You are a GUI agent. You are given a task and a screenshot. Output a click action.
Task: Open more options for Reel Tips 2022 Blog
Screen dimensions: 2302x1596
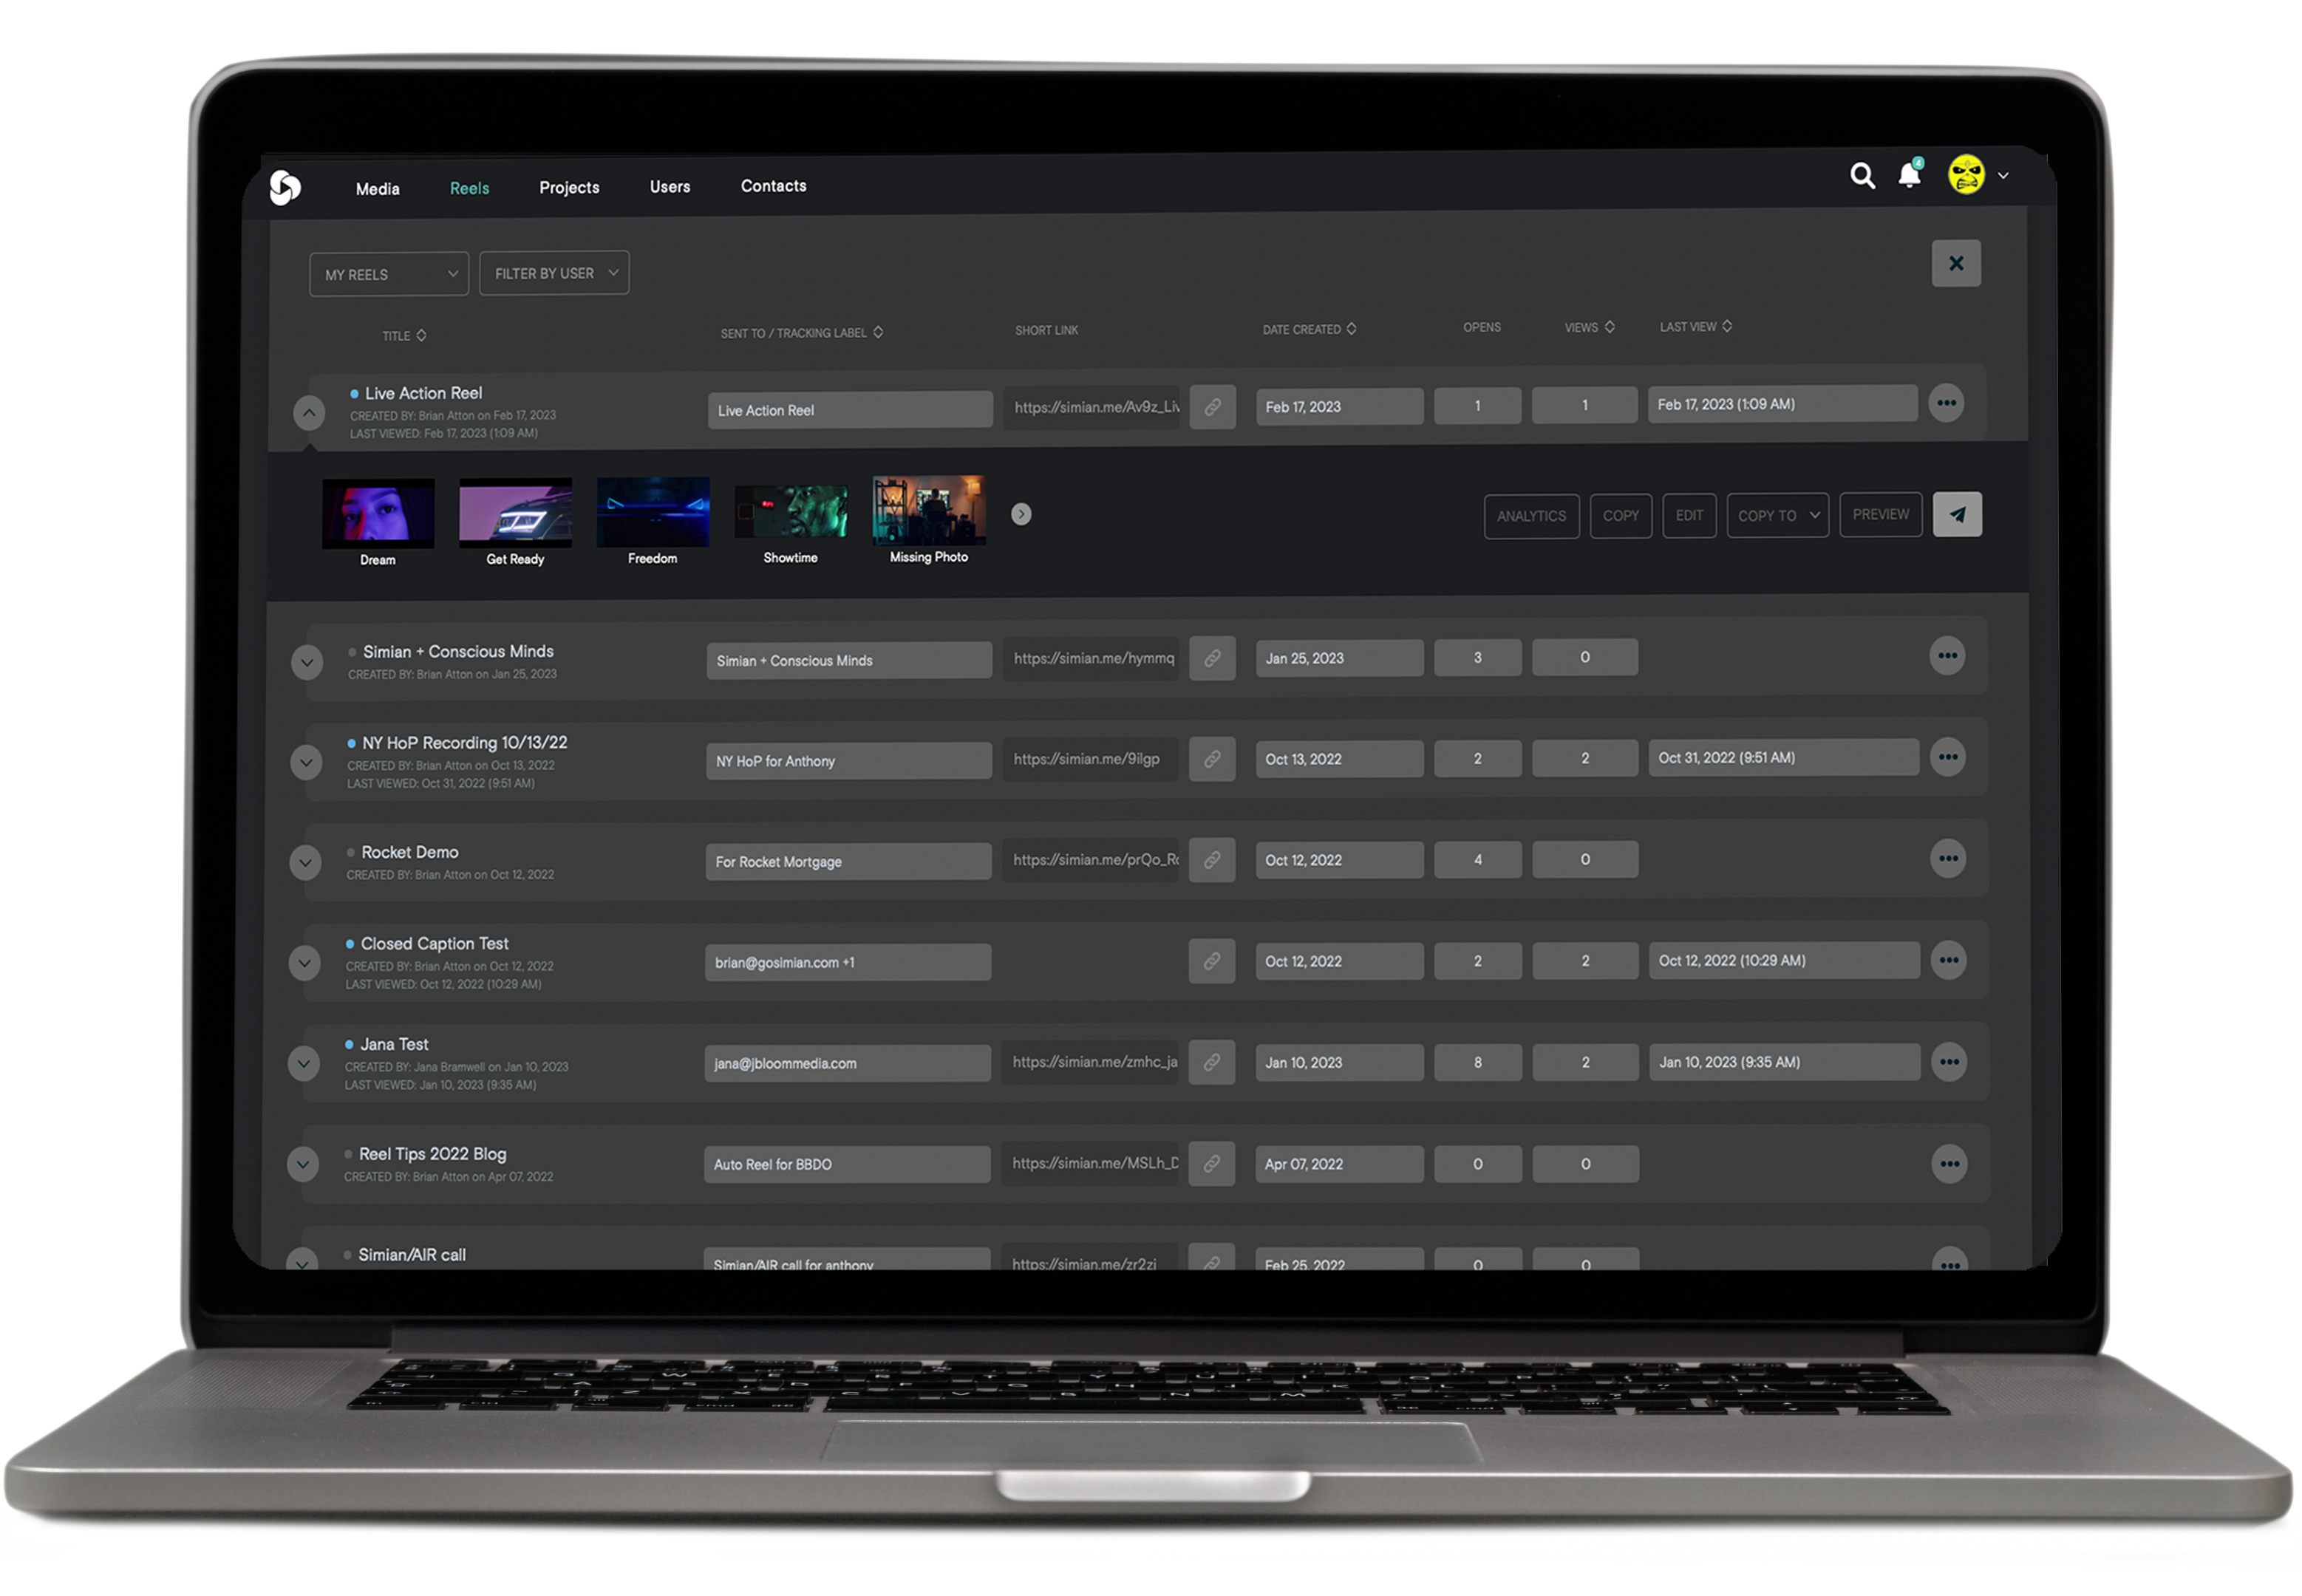(1949, 1164)
